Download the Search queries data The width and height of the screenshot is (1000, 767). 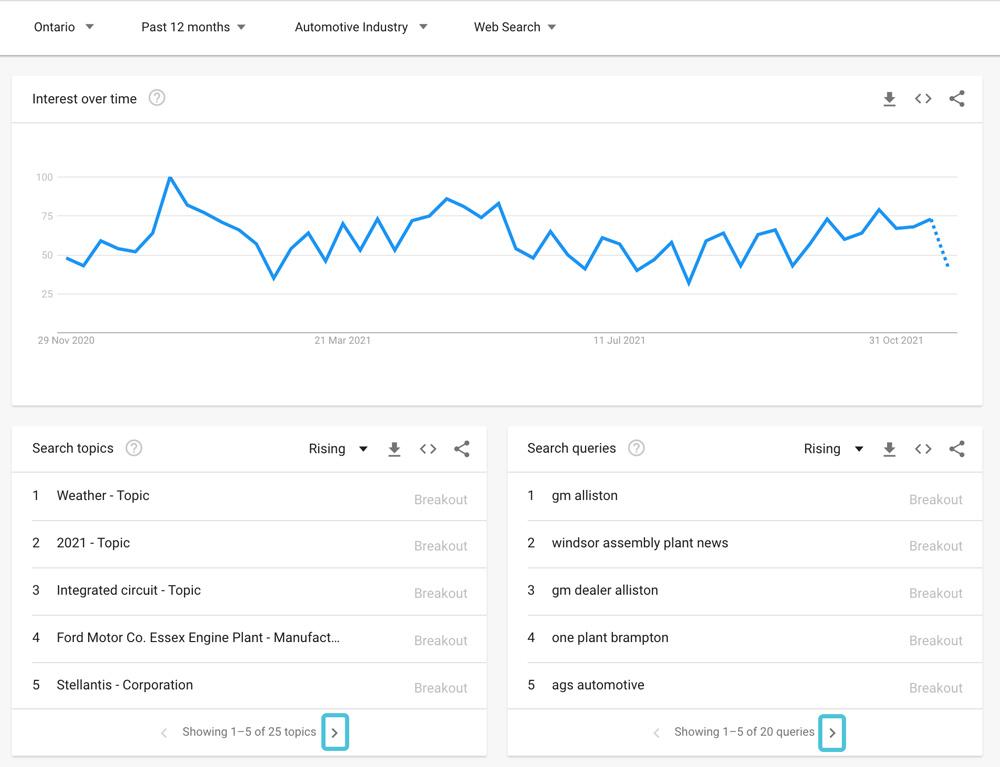point(889,449)
